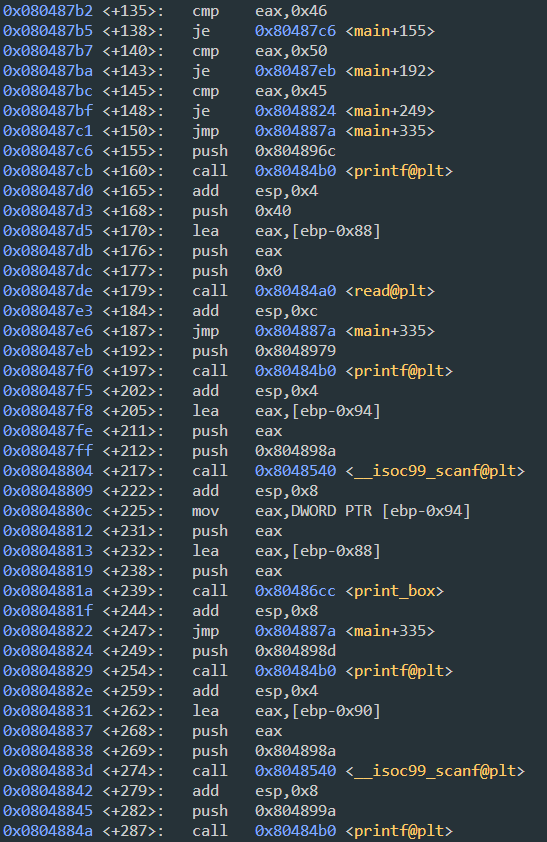Viewport: 547px width, 842px height.
Task: Select the mov DWORD PTR instruction
Action: point(331,511)
